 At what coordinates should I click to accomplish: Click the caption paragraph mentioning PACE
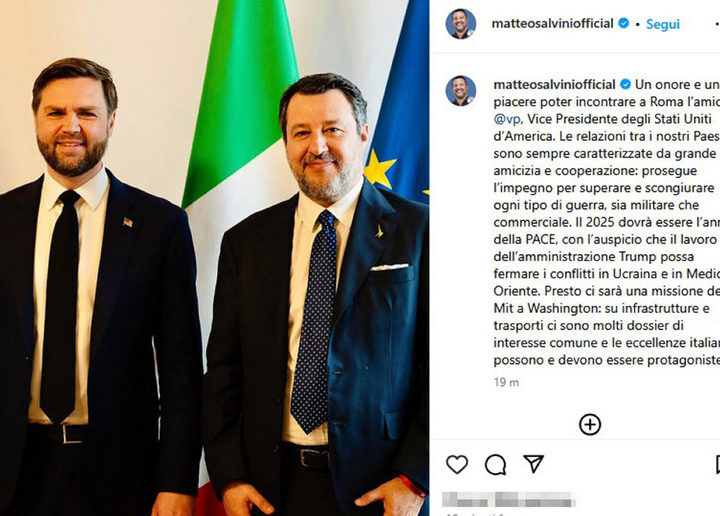tap(607, 222)
